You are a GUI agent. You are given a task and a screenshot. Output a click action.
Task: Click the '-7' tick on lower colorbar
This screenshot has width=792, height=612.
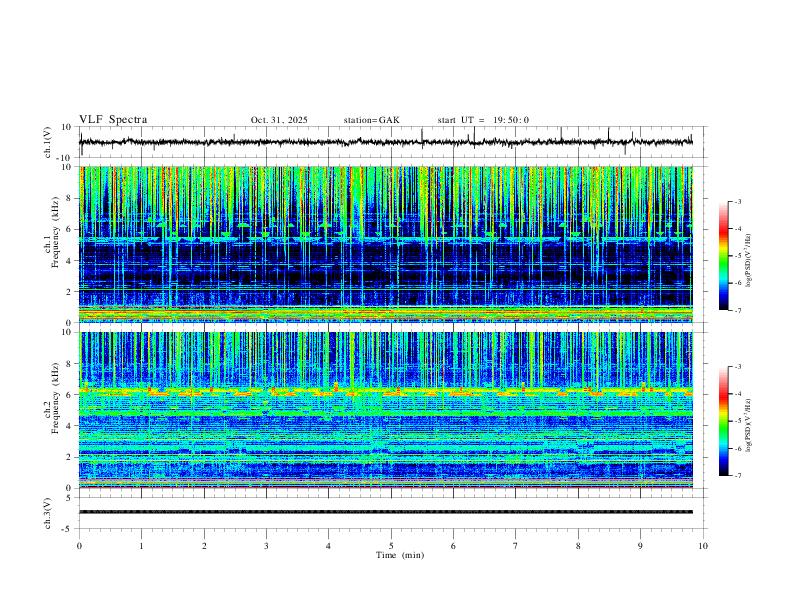pyautogui.click(x=737, y=475)
